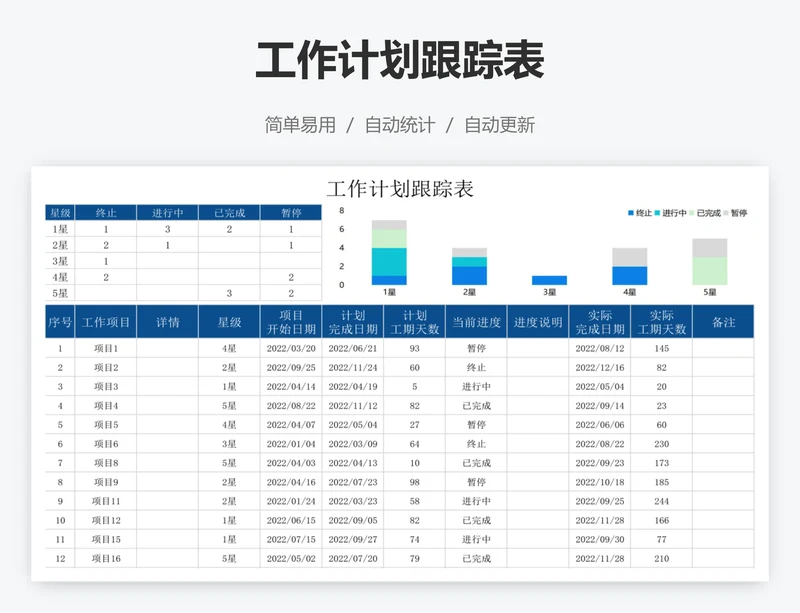Screen dimensions: 800x613
Task: Click the 实际完成日期 column header
Action: pos(600,322)
